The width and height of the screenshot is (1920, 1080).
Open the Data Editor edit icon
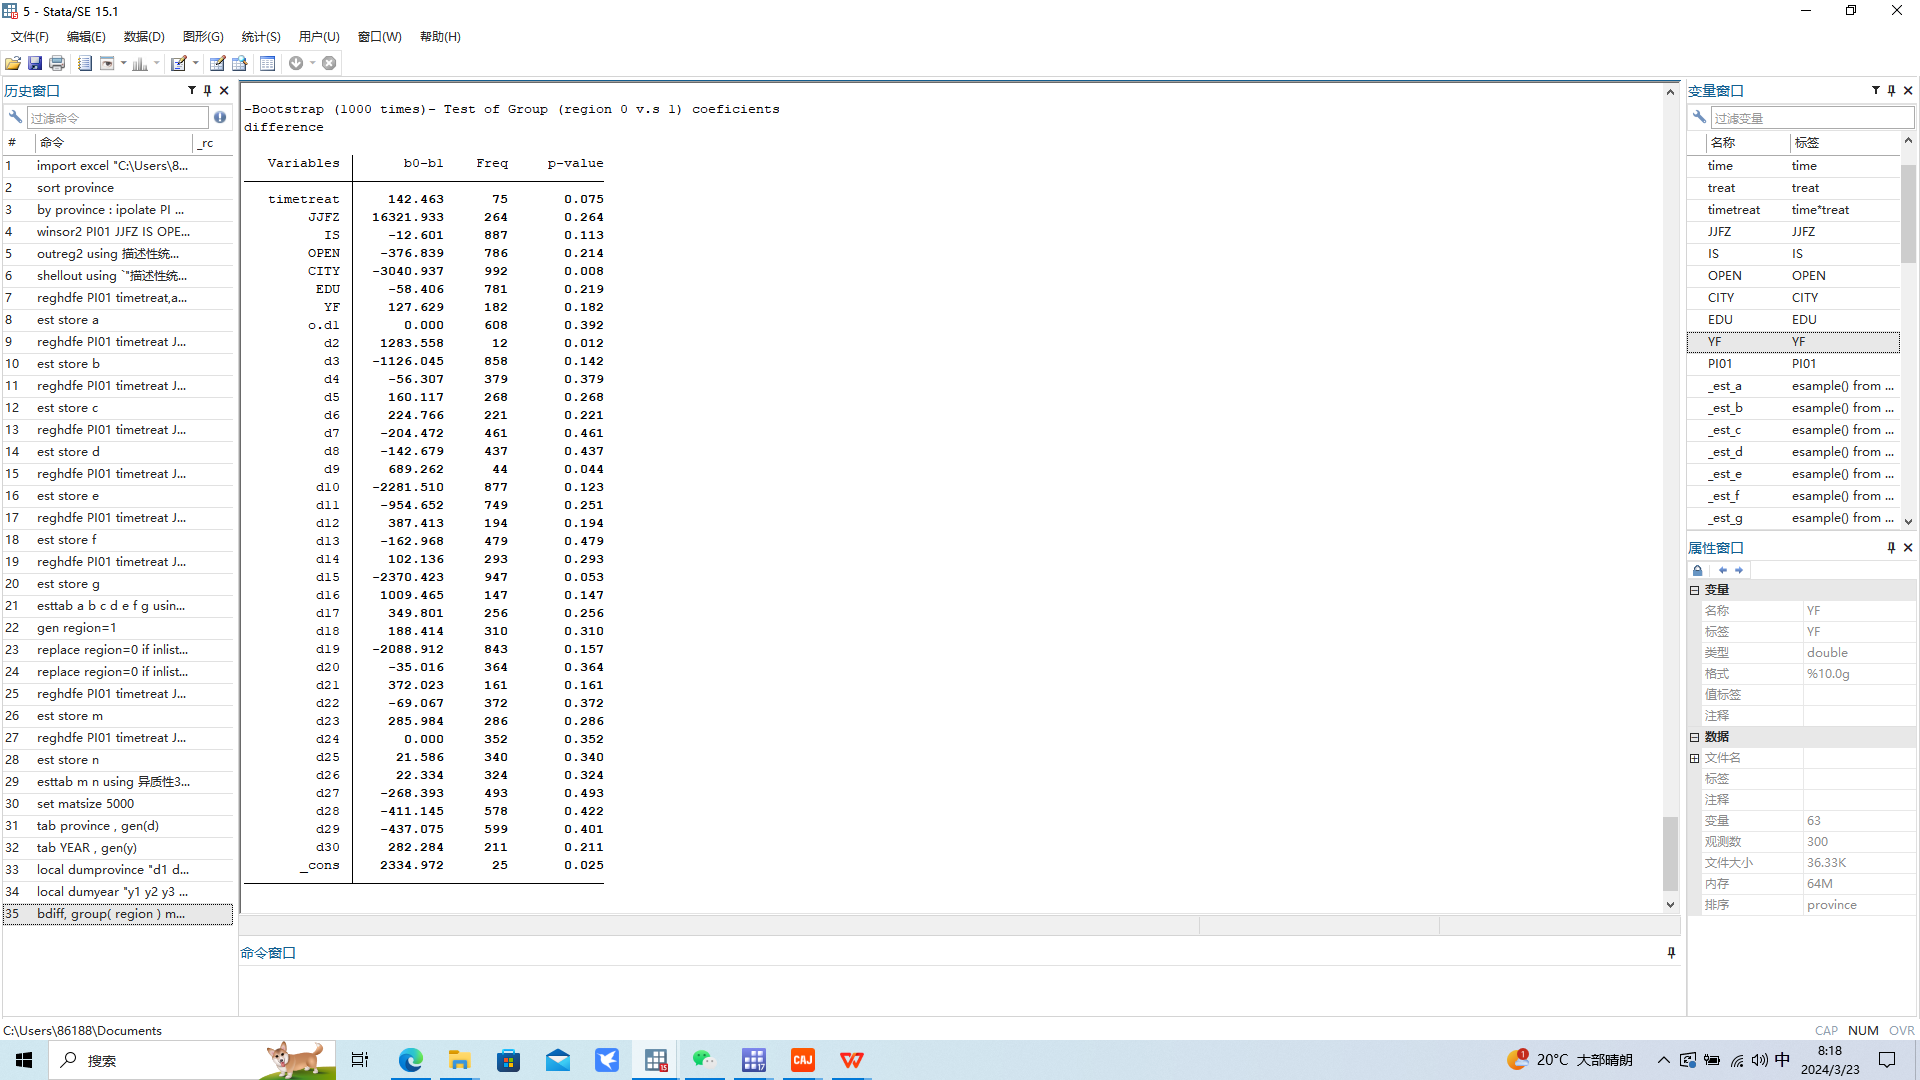click(x=217, y=63)
